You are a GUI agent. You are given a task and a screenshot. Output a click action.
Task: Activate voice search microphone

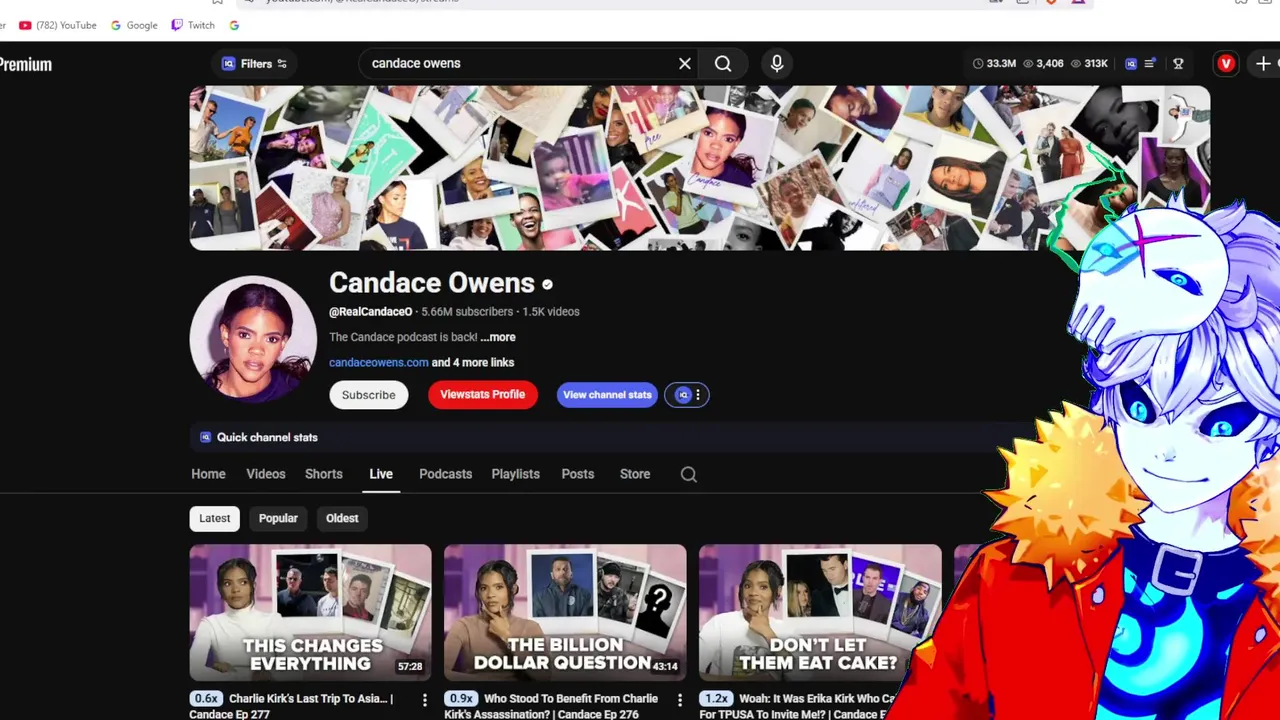tap(777, 64)
